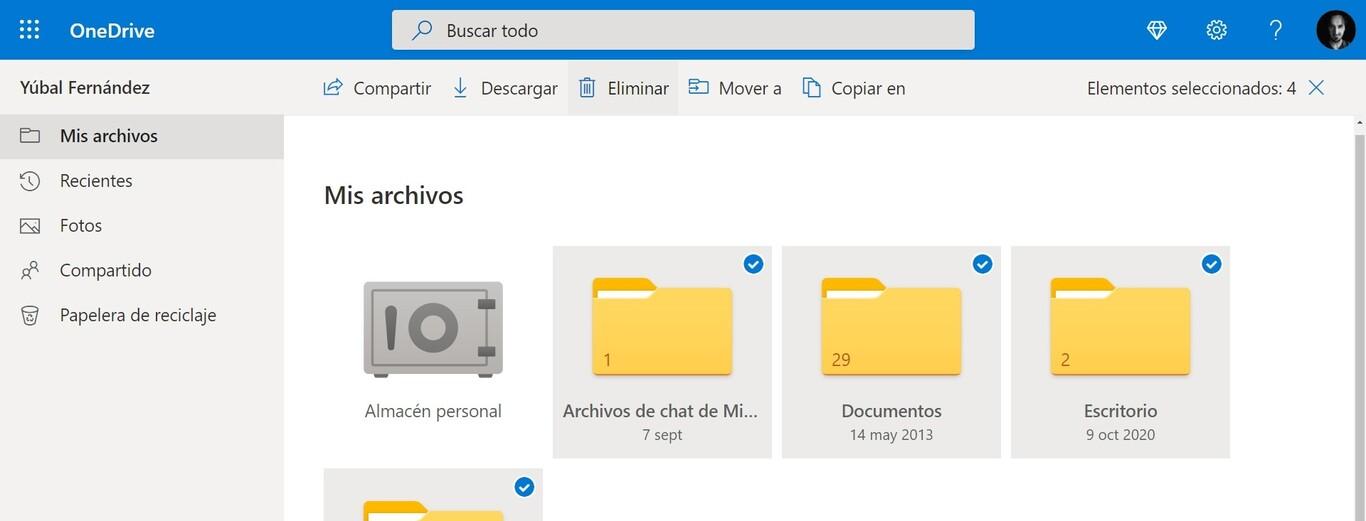Click the Mover a folder-arrow icon
Image resolution: width=1366 pixels, height=521 pixels.
tap(698, 87)
